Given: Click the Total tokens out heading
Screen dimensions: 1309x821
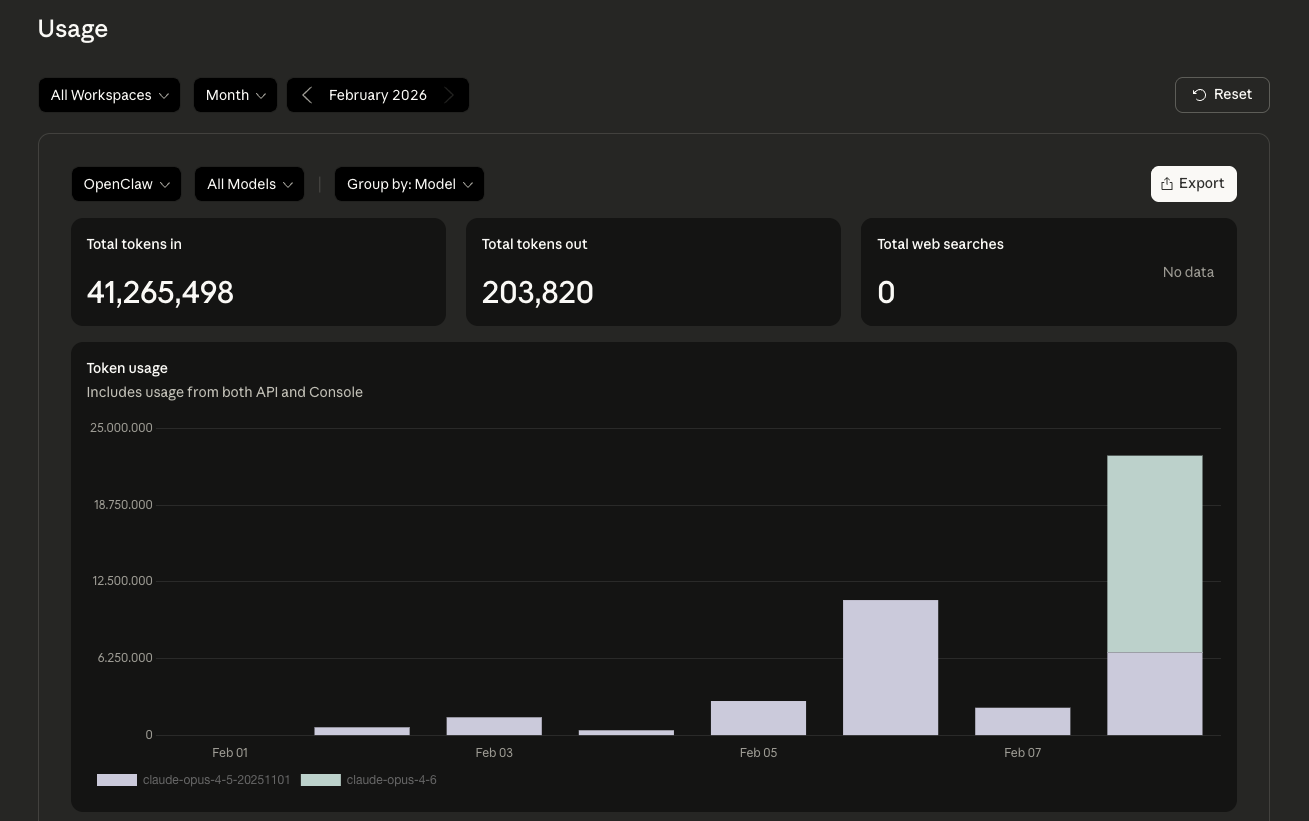Looking at the screenshot, I should (x=535, y=244).
